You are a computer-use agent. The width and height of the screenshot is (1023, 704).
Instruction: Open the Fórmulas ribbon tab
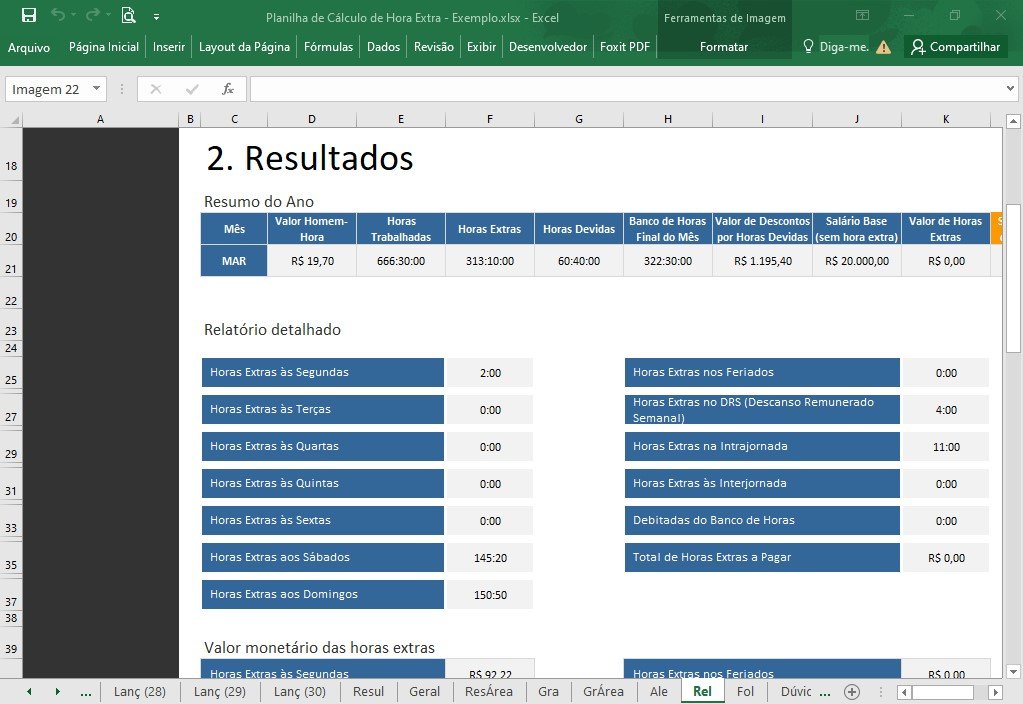(x=328, y=47)
